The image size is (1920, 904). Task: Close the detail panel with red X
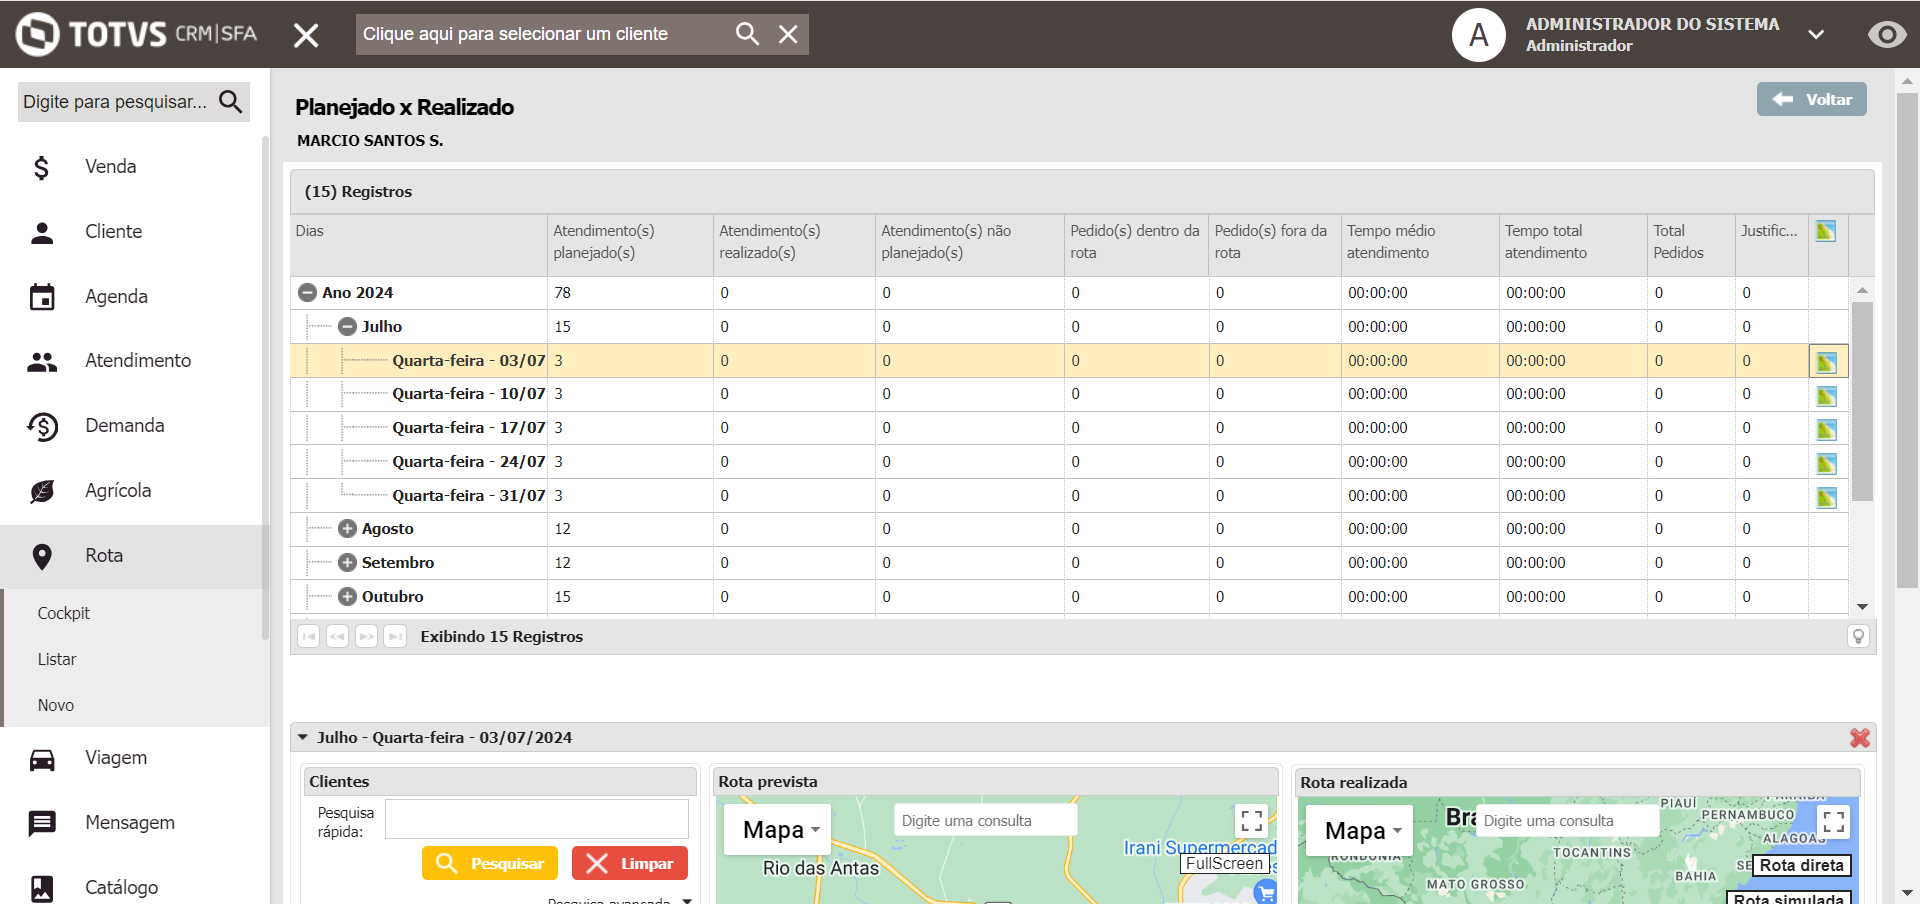pyautogui.click(x=1860, y=738)
